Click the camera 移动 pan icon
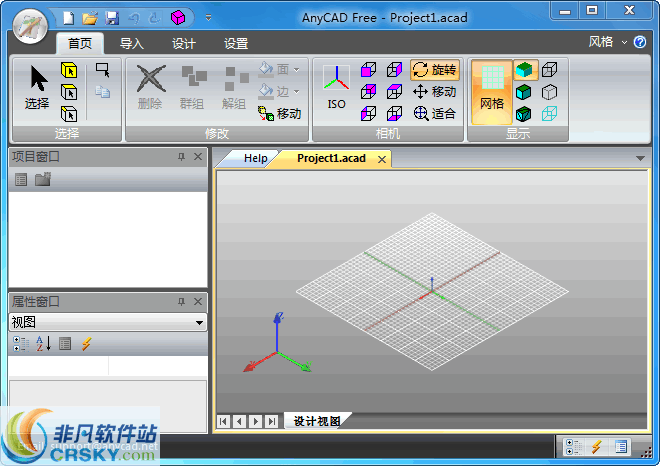The height and width of the screenshot is (466, 660). click(x=434, y=91)
